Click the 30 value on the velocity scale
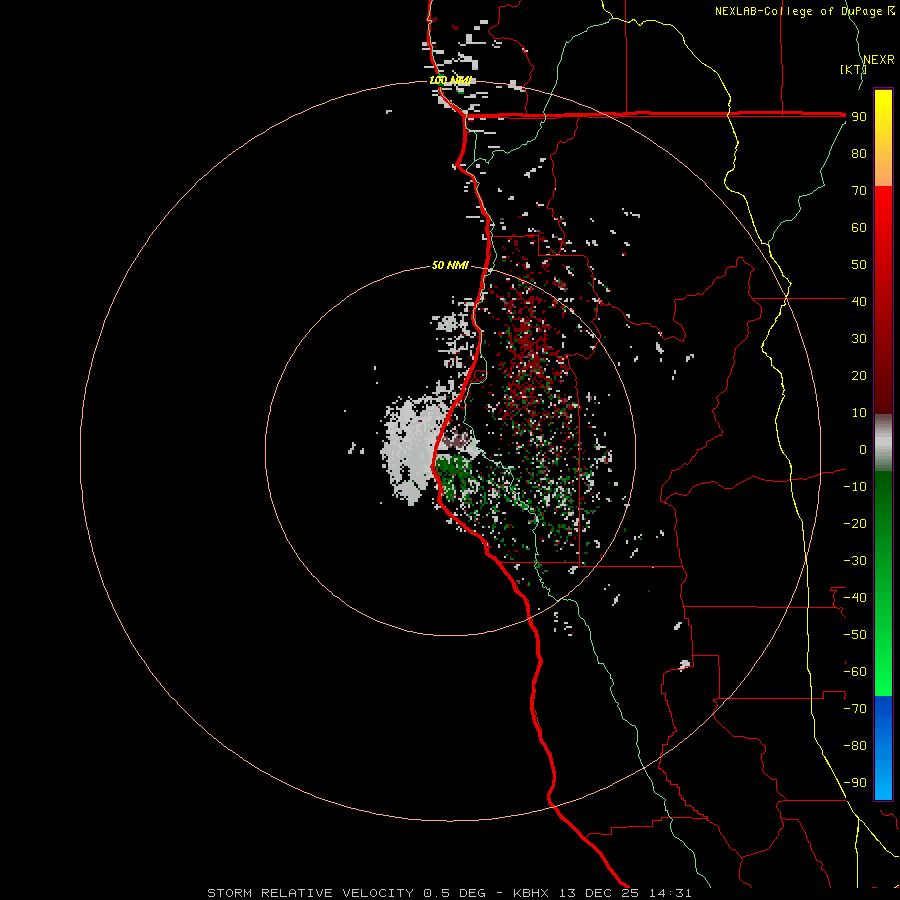900x900 pixels. click(x=859, y=339)
